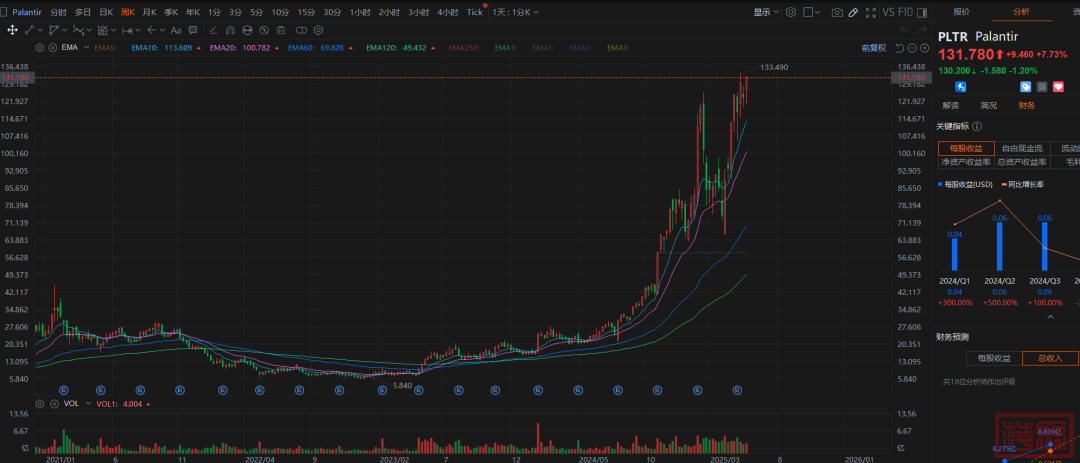Select the Fibonacci projection tool
Image resolution: width=1080 pixels, height=463 pixels.
[103, 30]
